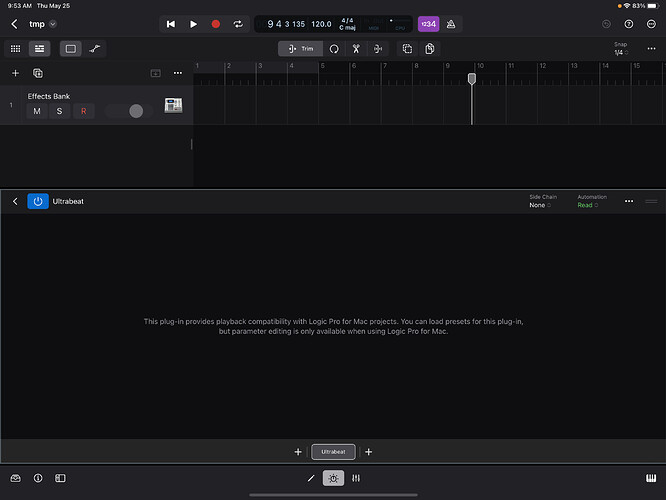This screenshot has width=666, height=500.
Task: Open the editor pencil icon
Action: (x=311, y=478)
